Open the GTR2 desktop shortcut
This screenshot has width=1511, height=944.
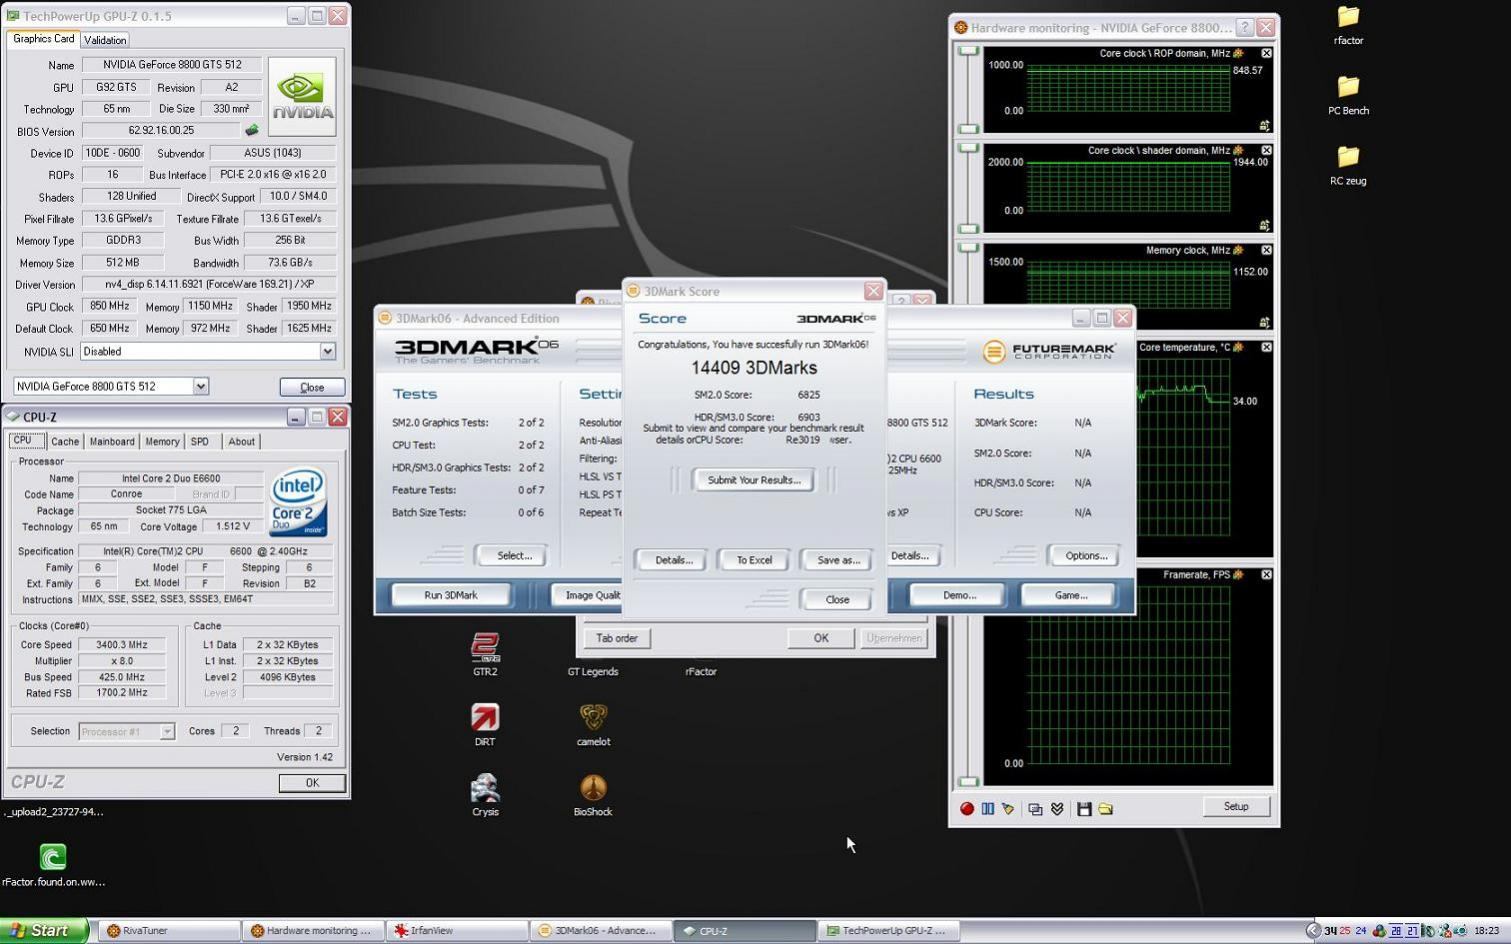click(485, 654)
